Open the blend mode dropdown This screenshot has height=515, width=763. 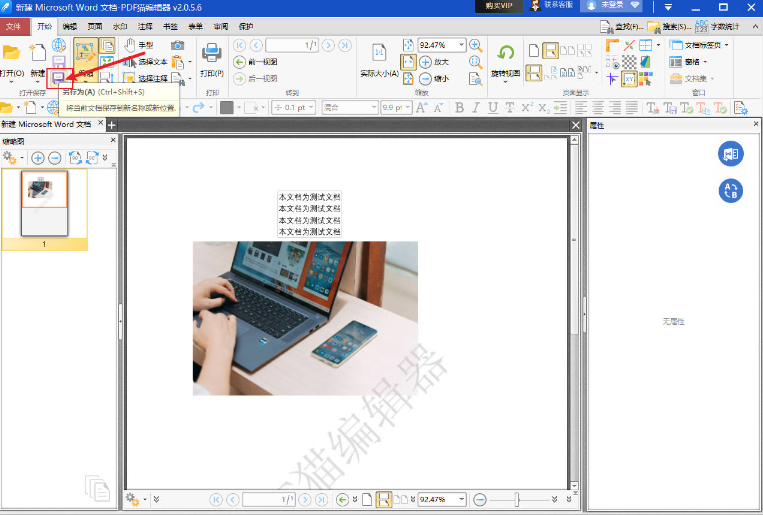point(374,108)
